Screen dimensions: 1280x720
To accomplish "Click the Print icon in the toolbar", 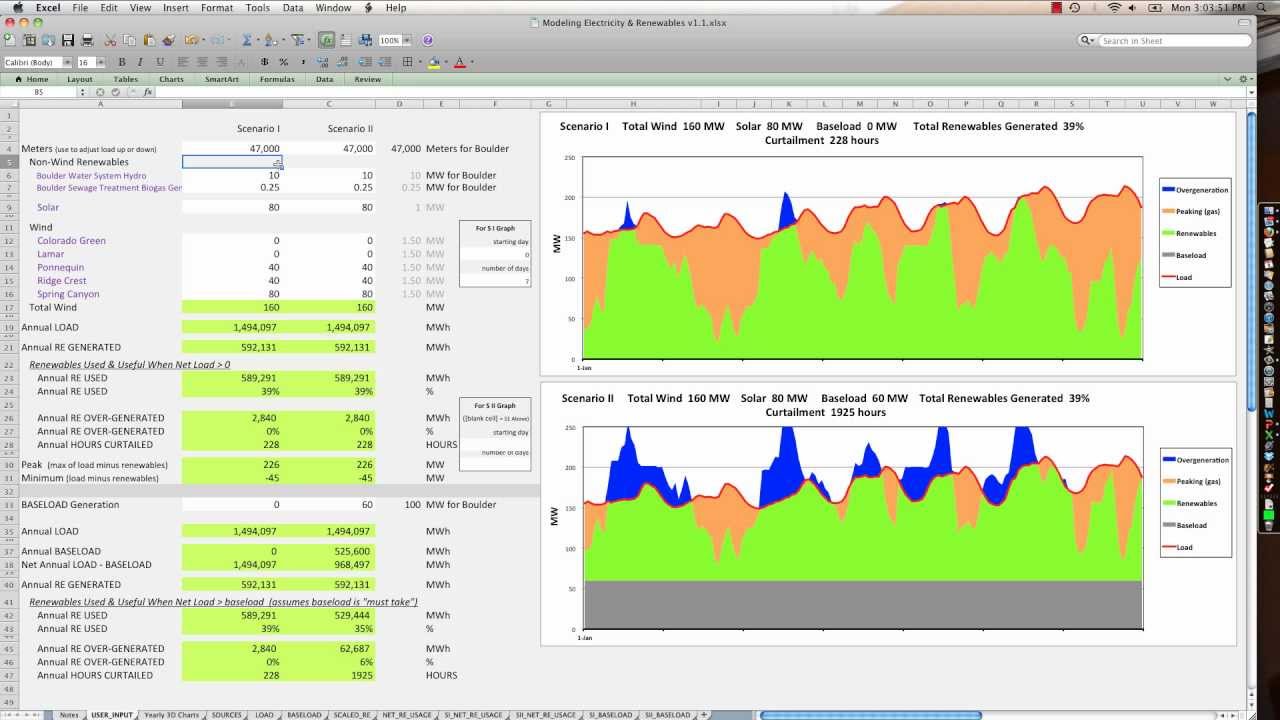I will [x=87, y=40].
